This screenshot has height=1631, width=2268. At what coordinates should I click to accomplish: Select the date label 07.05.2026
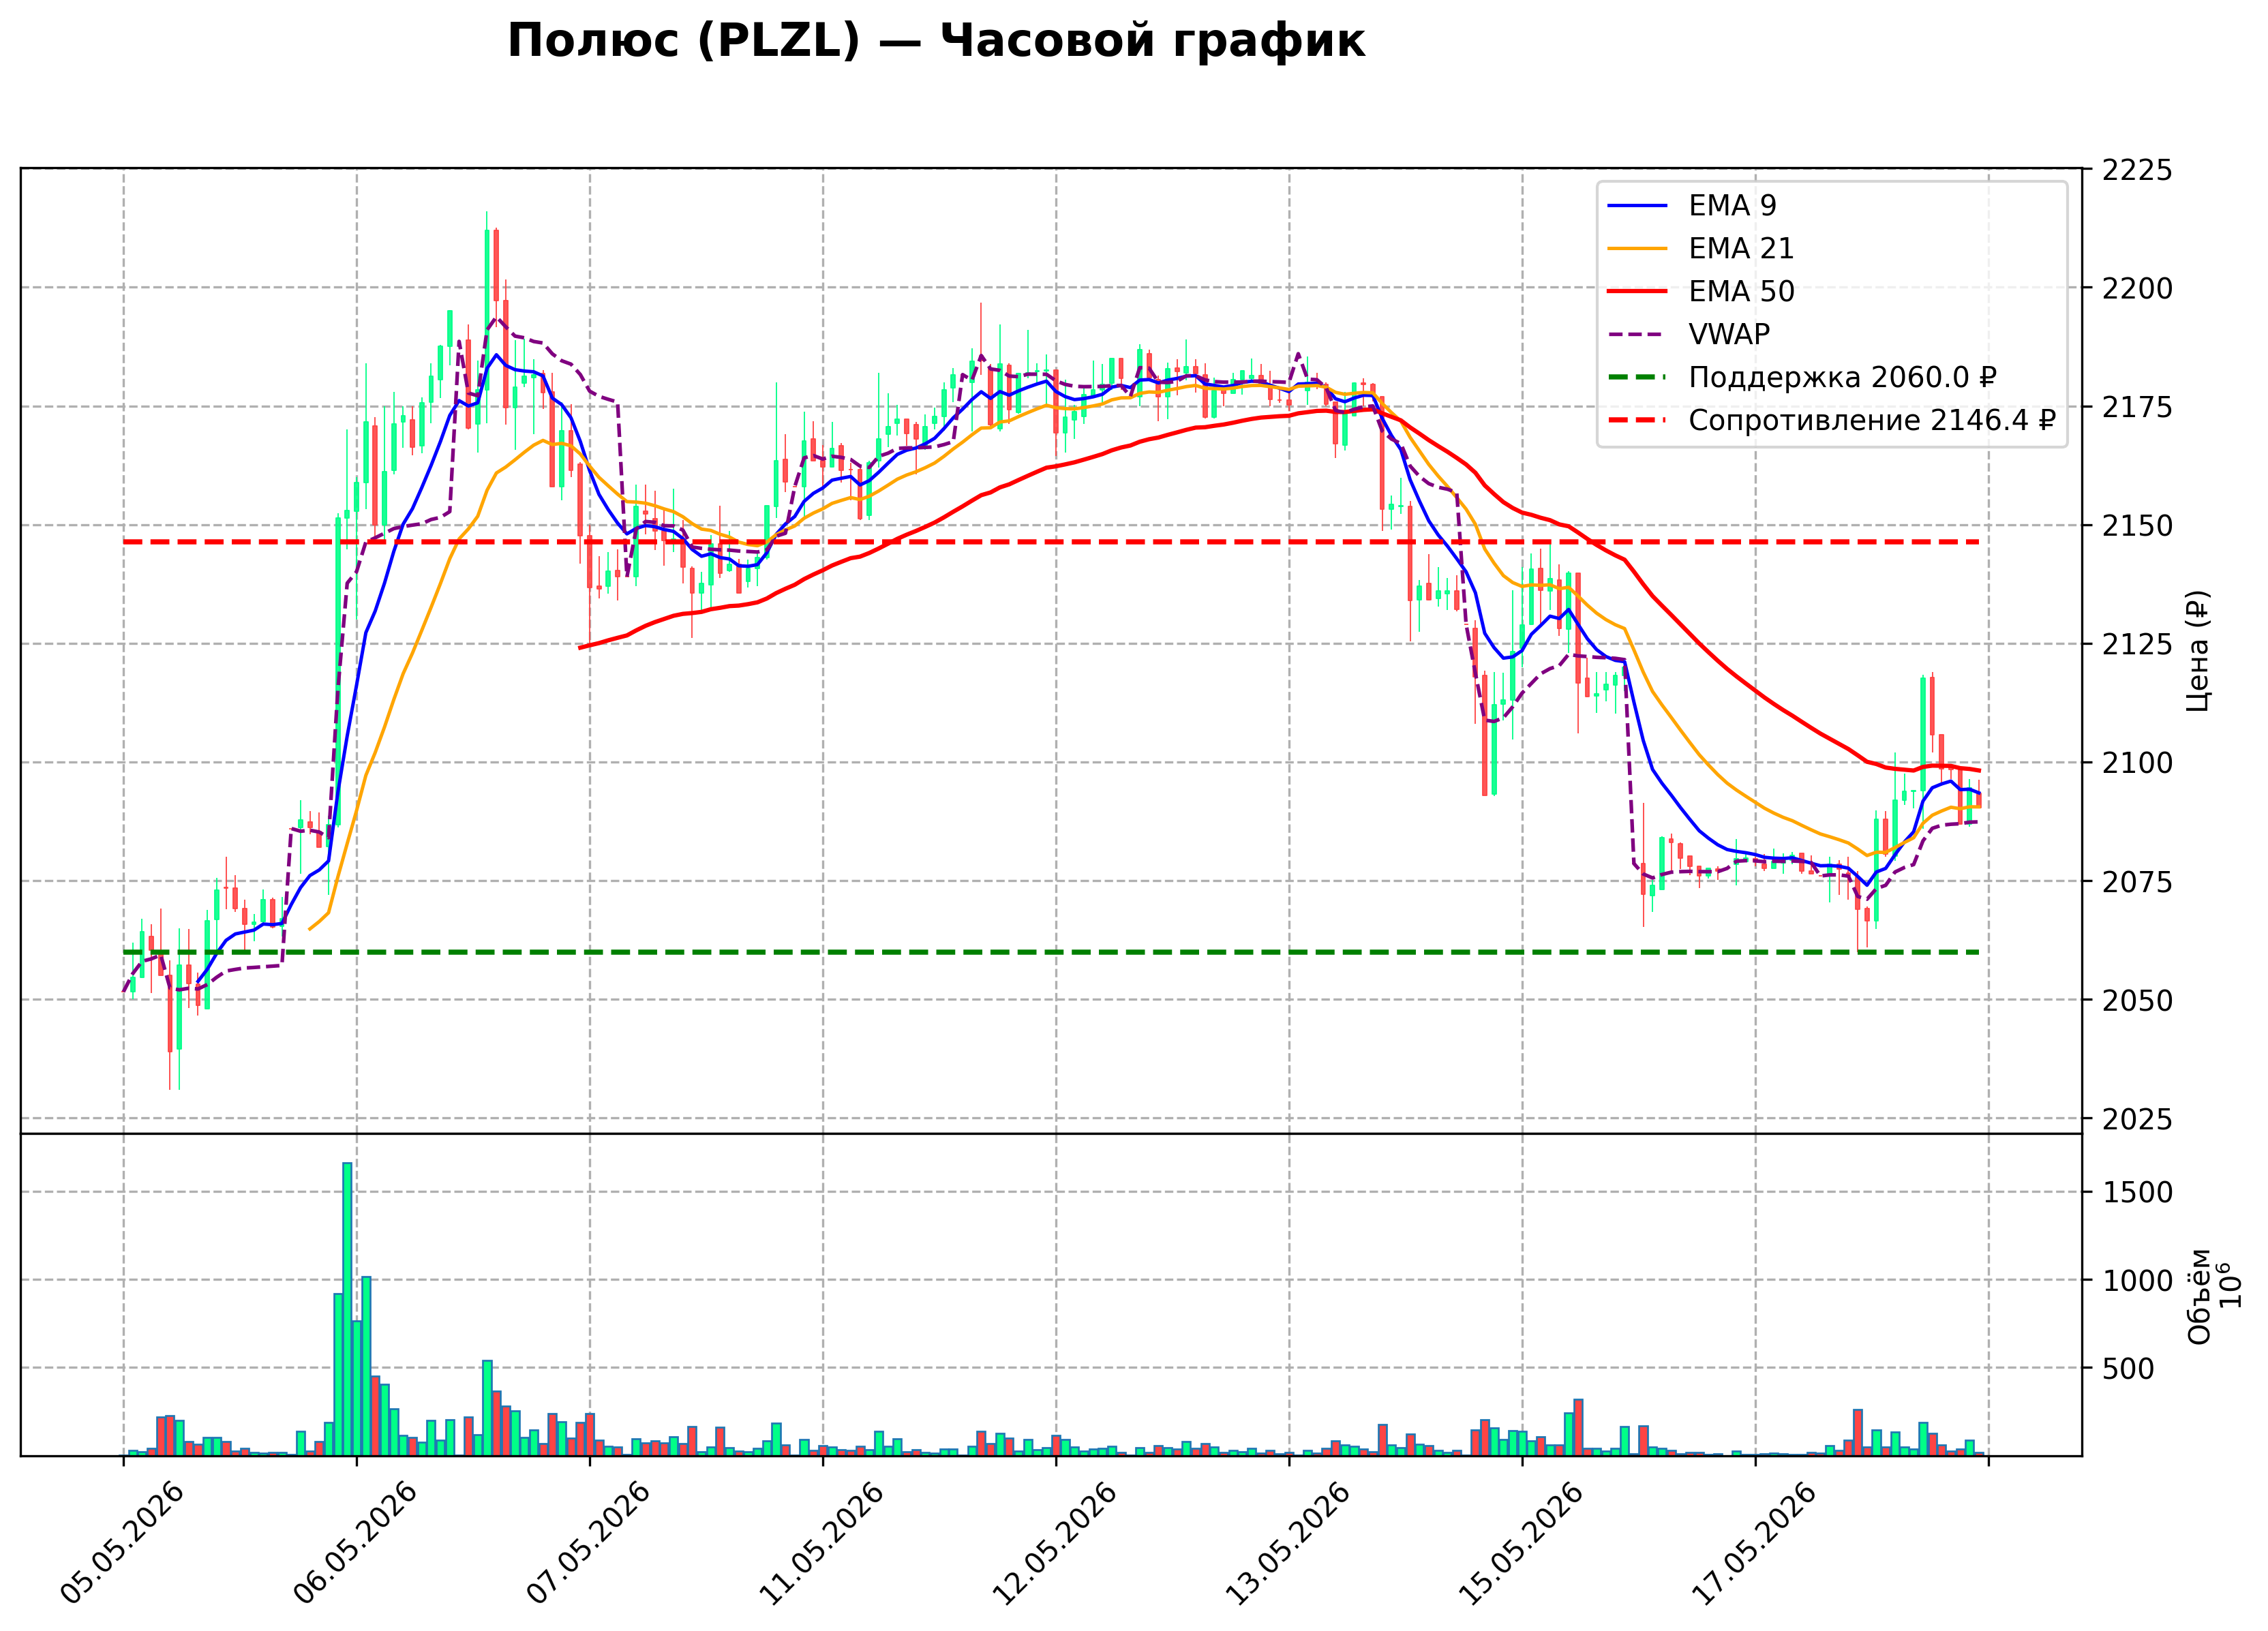pos(589,1543)
